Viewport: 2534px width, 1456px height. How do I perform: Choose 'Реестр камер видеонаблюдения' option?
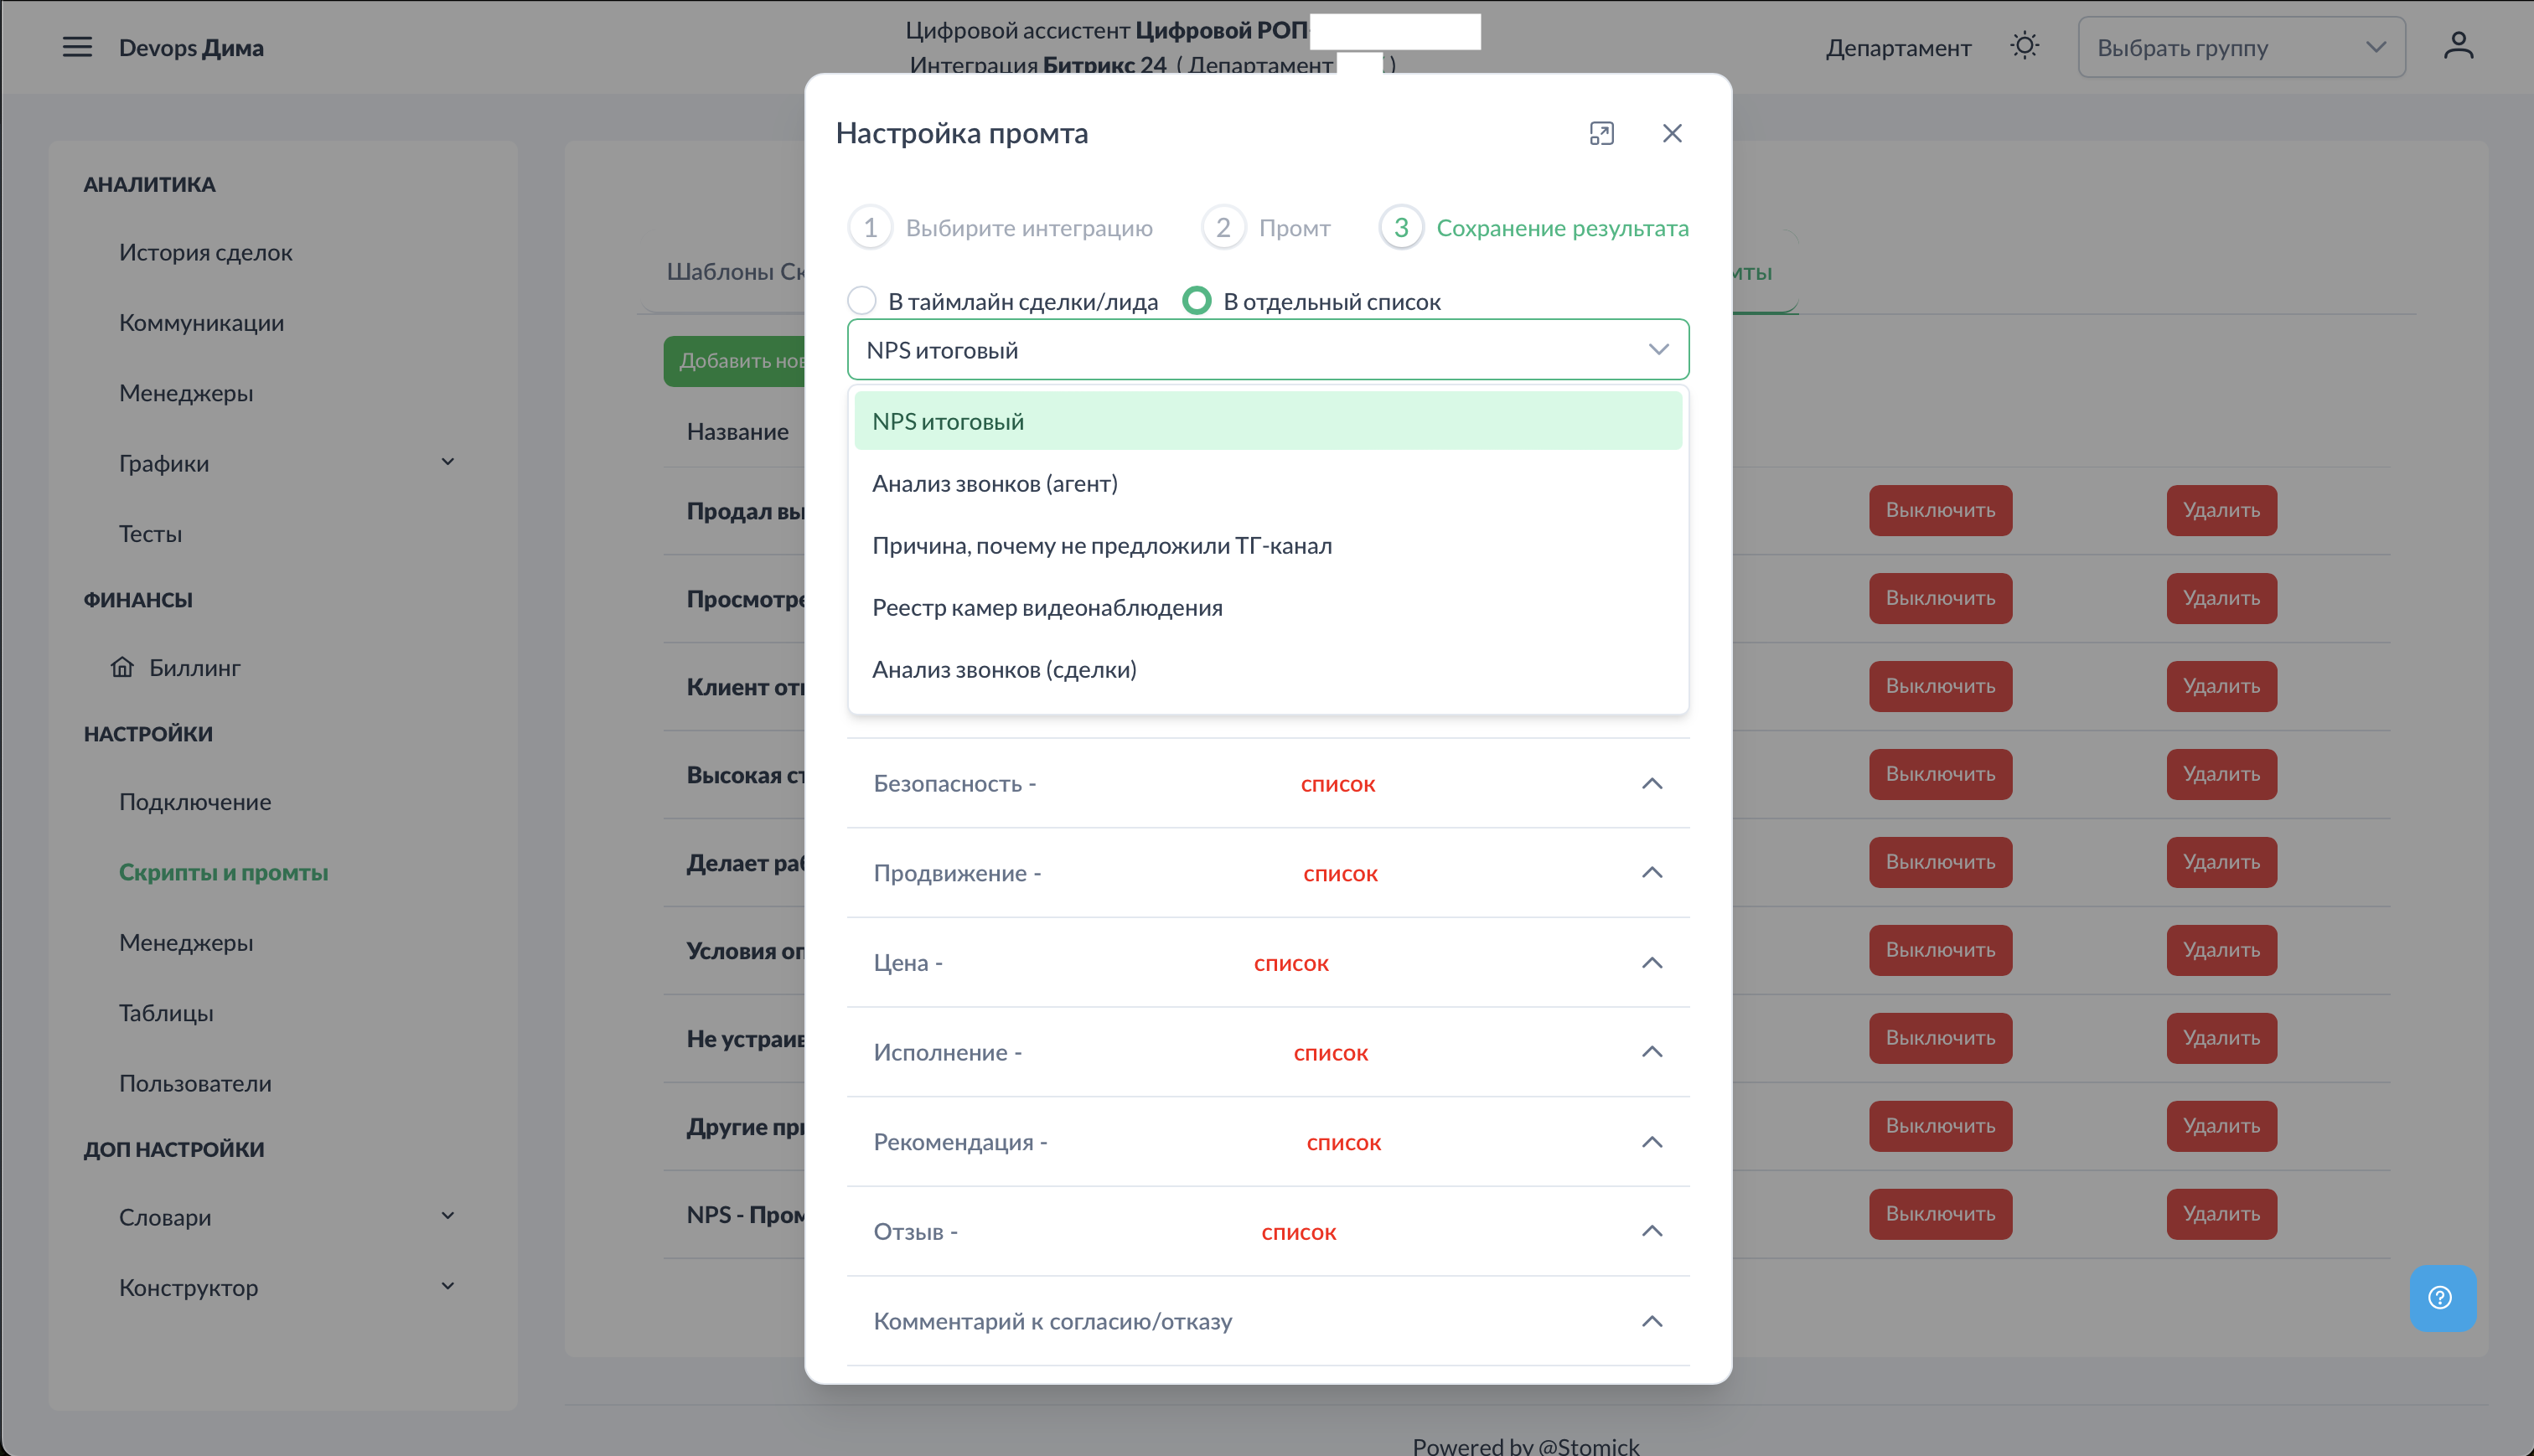coord(1046,608)
